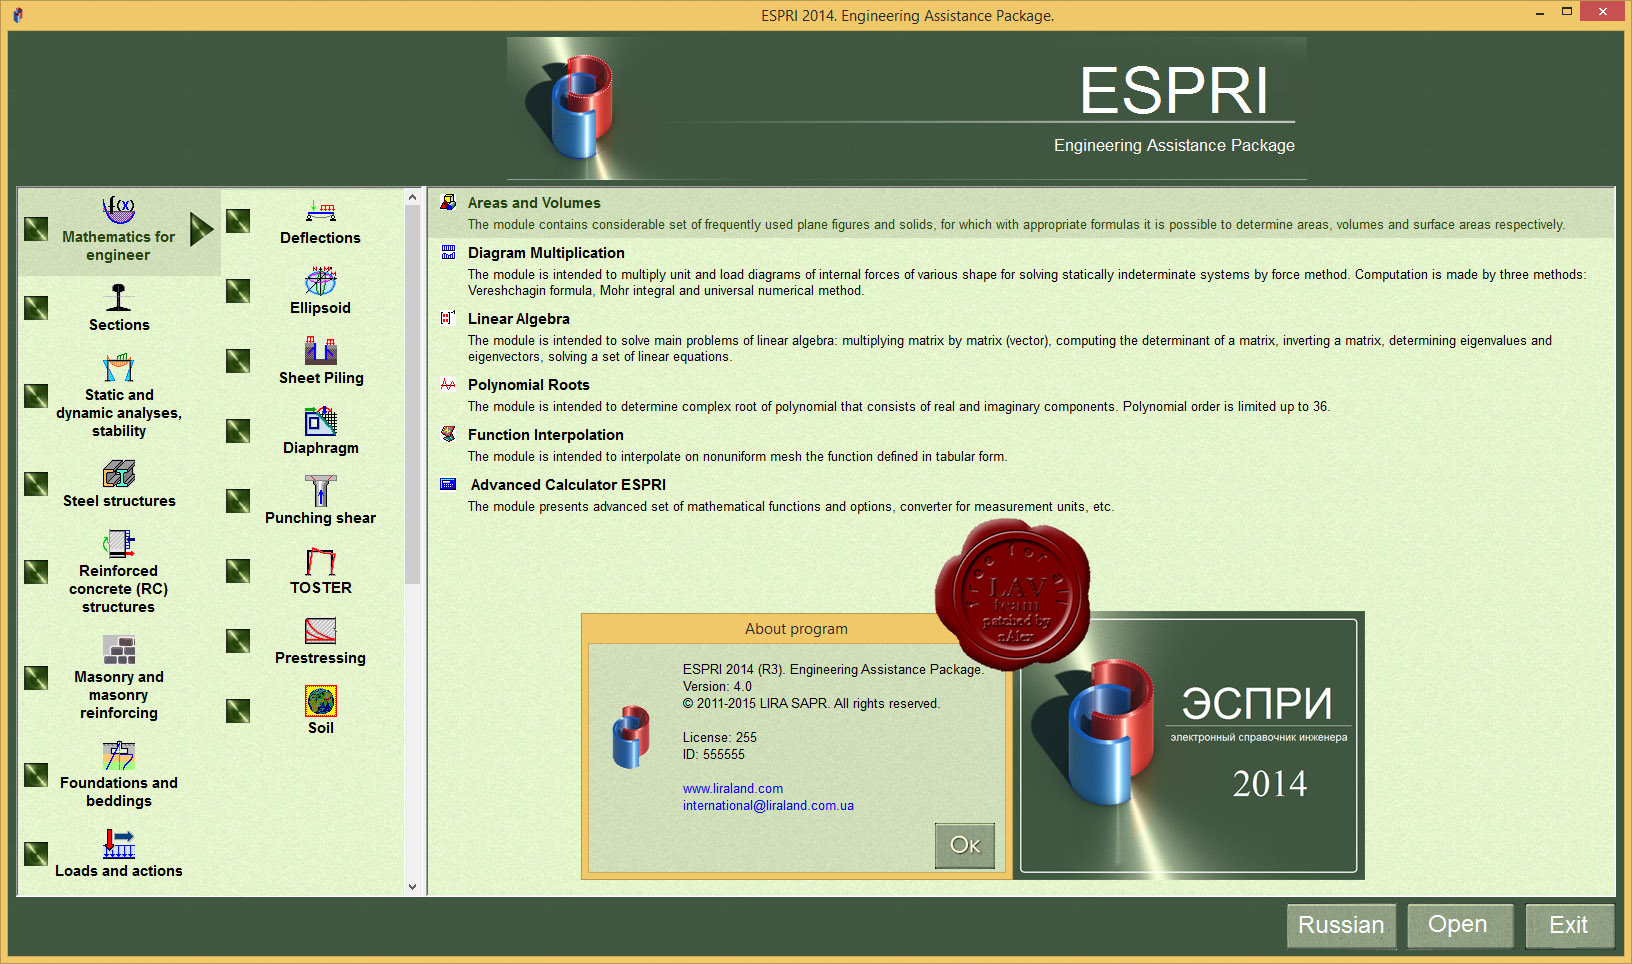Open the Prestressing module icon
The image size is (1632, 964).
click(320, 631)
